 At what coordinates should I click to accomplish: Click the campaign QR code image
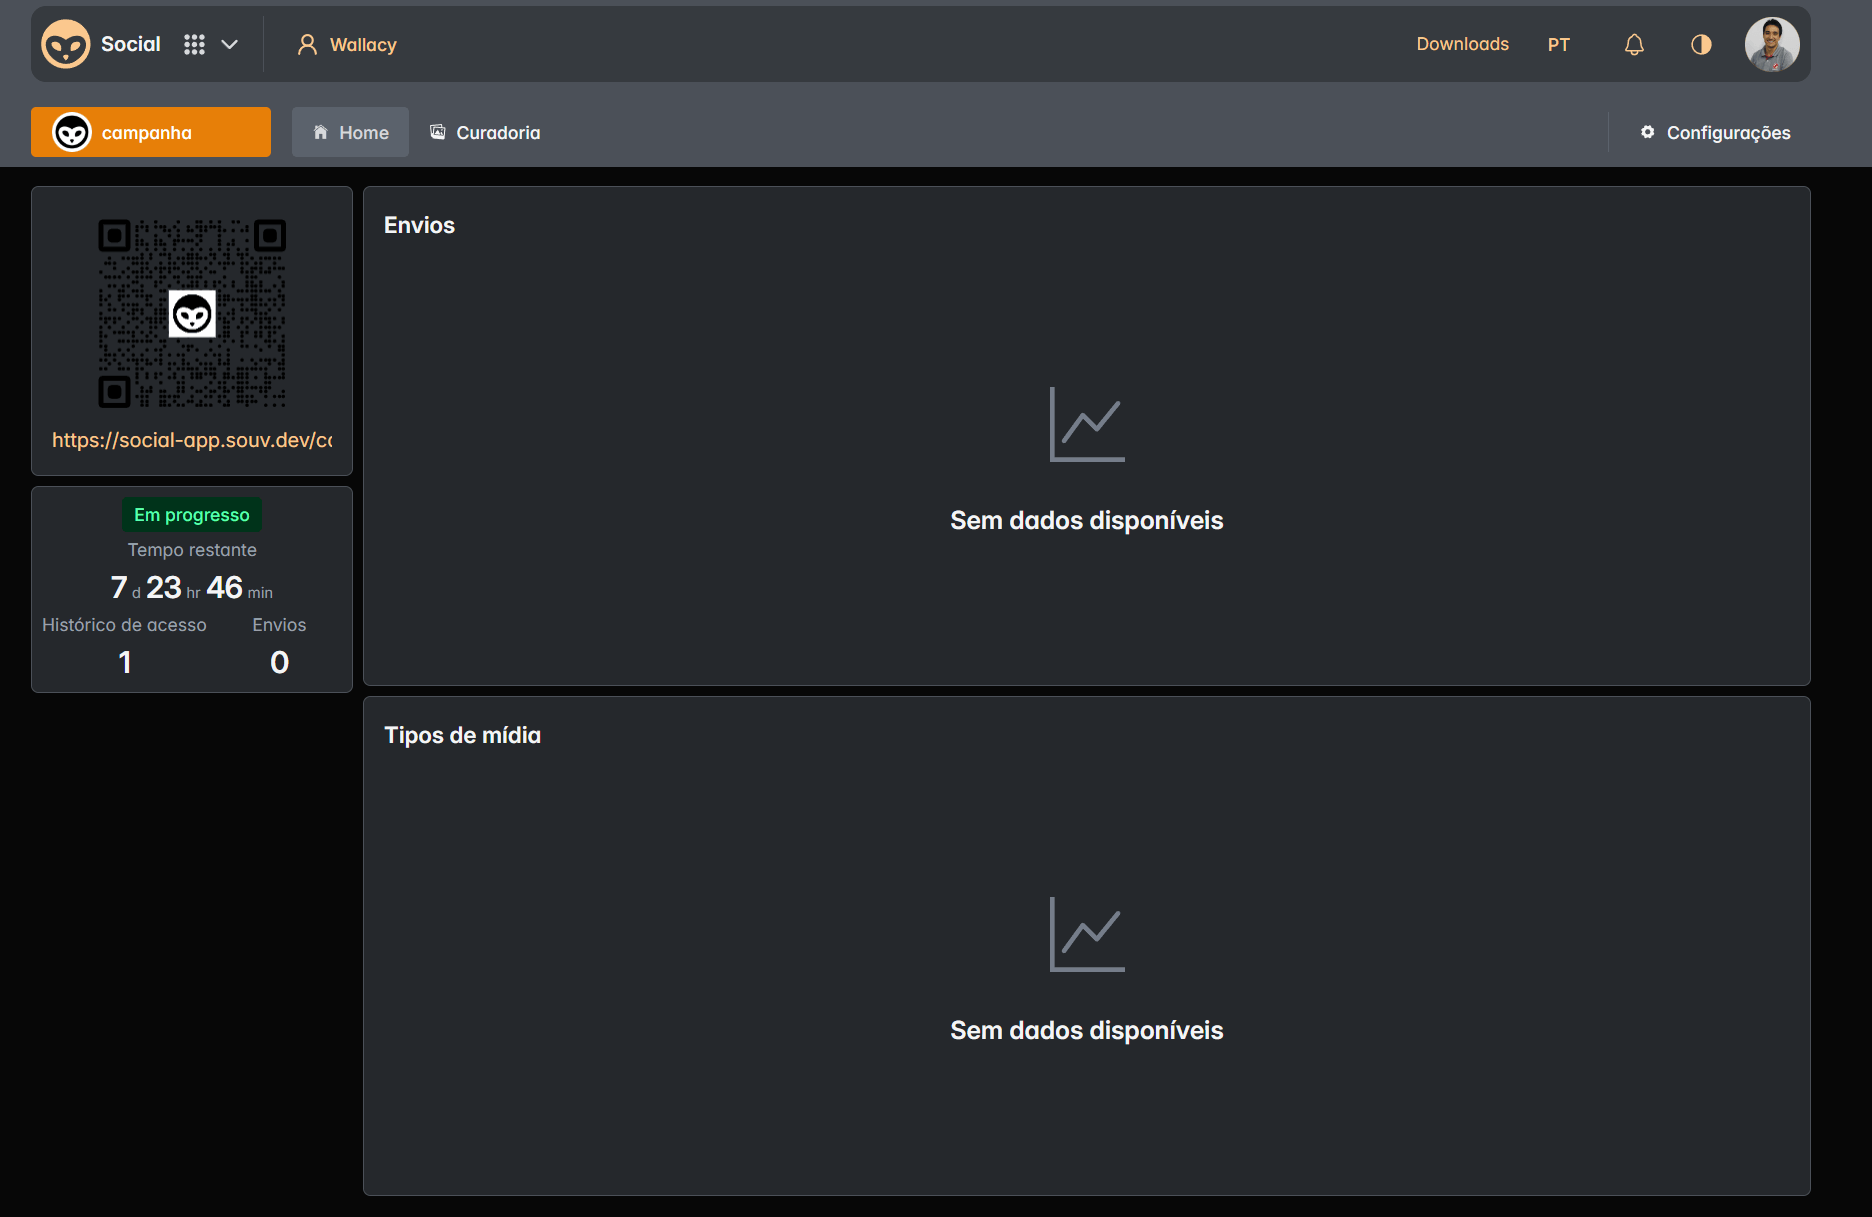[x=192, y=313]
